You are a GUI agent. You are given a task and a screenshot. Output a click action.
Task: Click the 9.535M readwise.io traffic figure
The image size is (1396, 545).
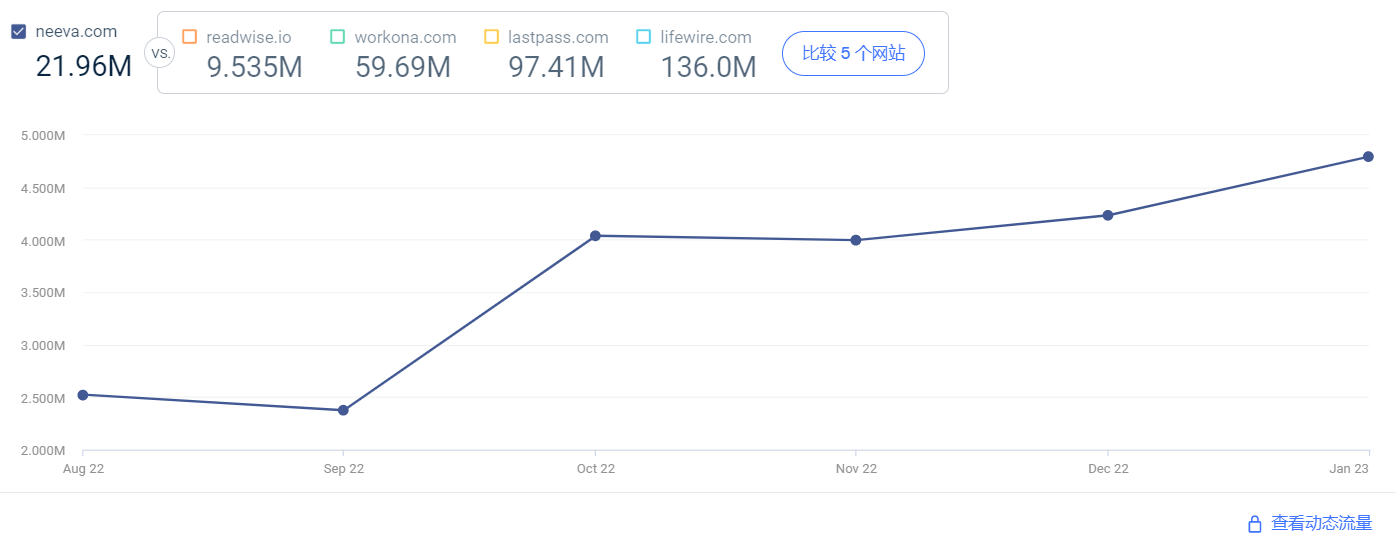click(x=254, y=67)
